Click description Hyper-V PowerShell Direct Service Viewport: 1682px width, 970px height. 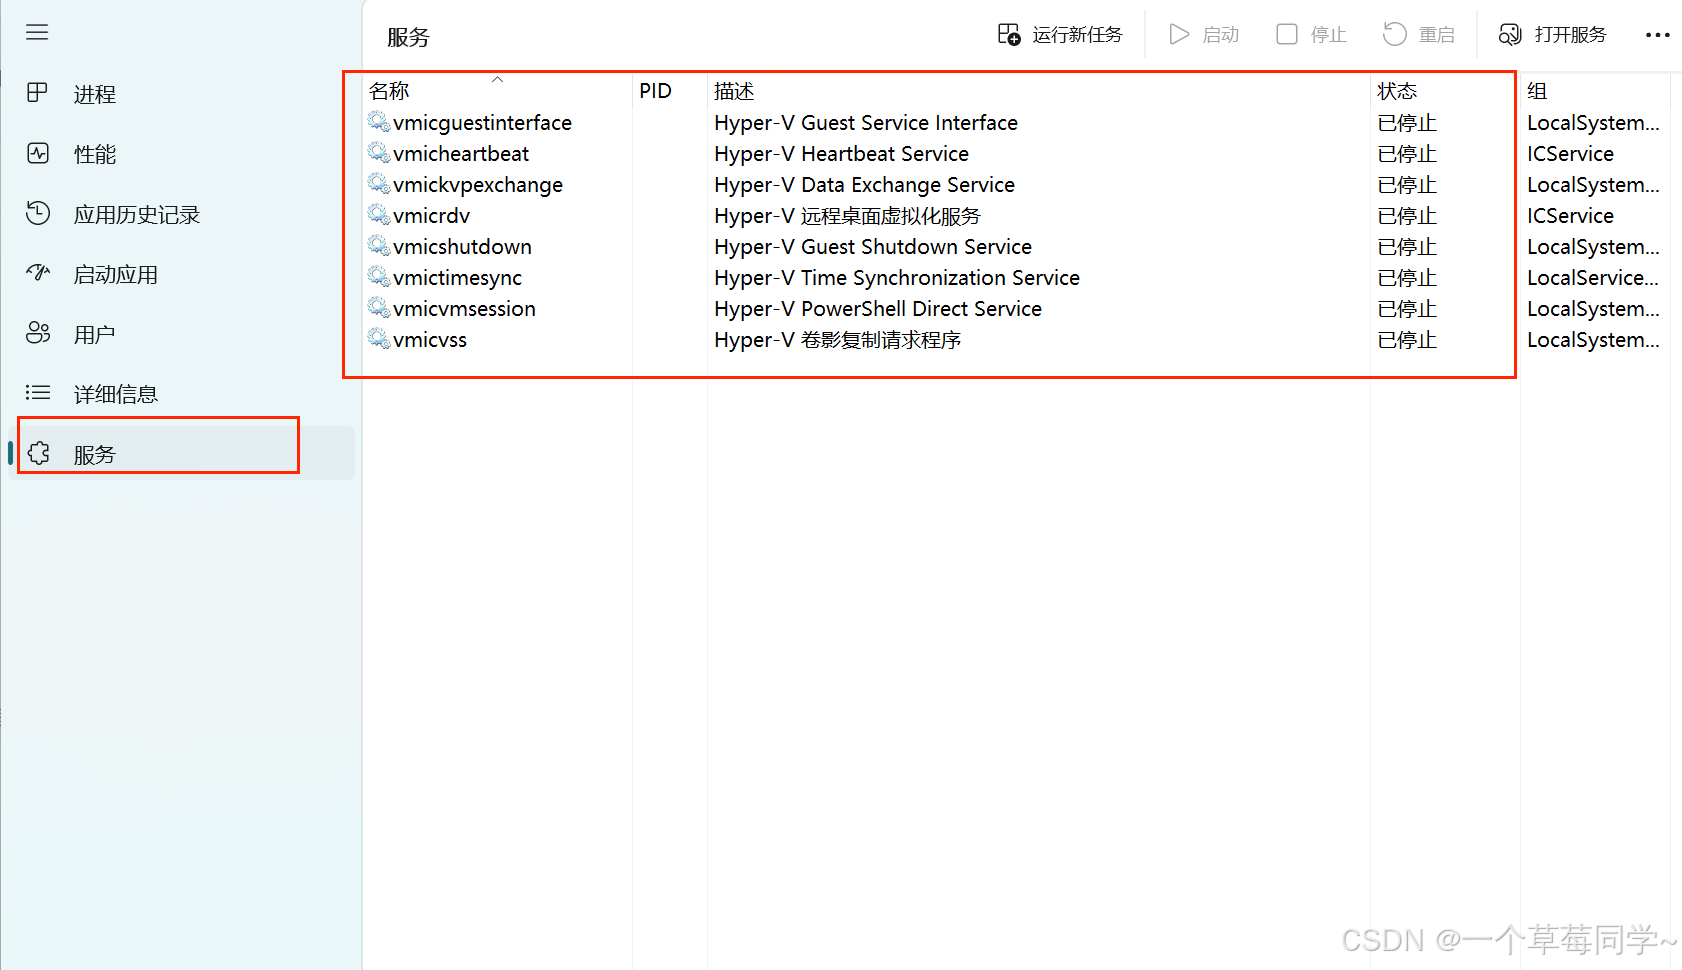point(878,309)
